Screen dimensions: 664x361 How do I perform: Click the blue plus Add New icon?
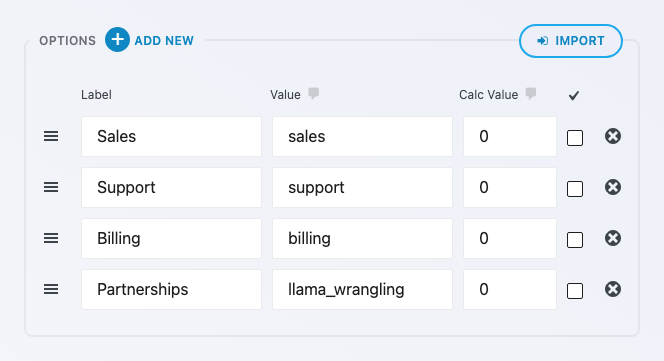click(x=117, y=40)
